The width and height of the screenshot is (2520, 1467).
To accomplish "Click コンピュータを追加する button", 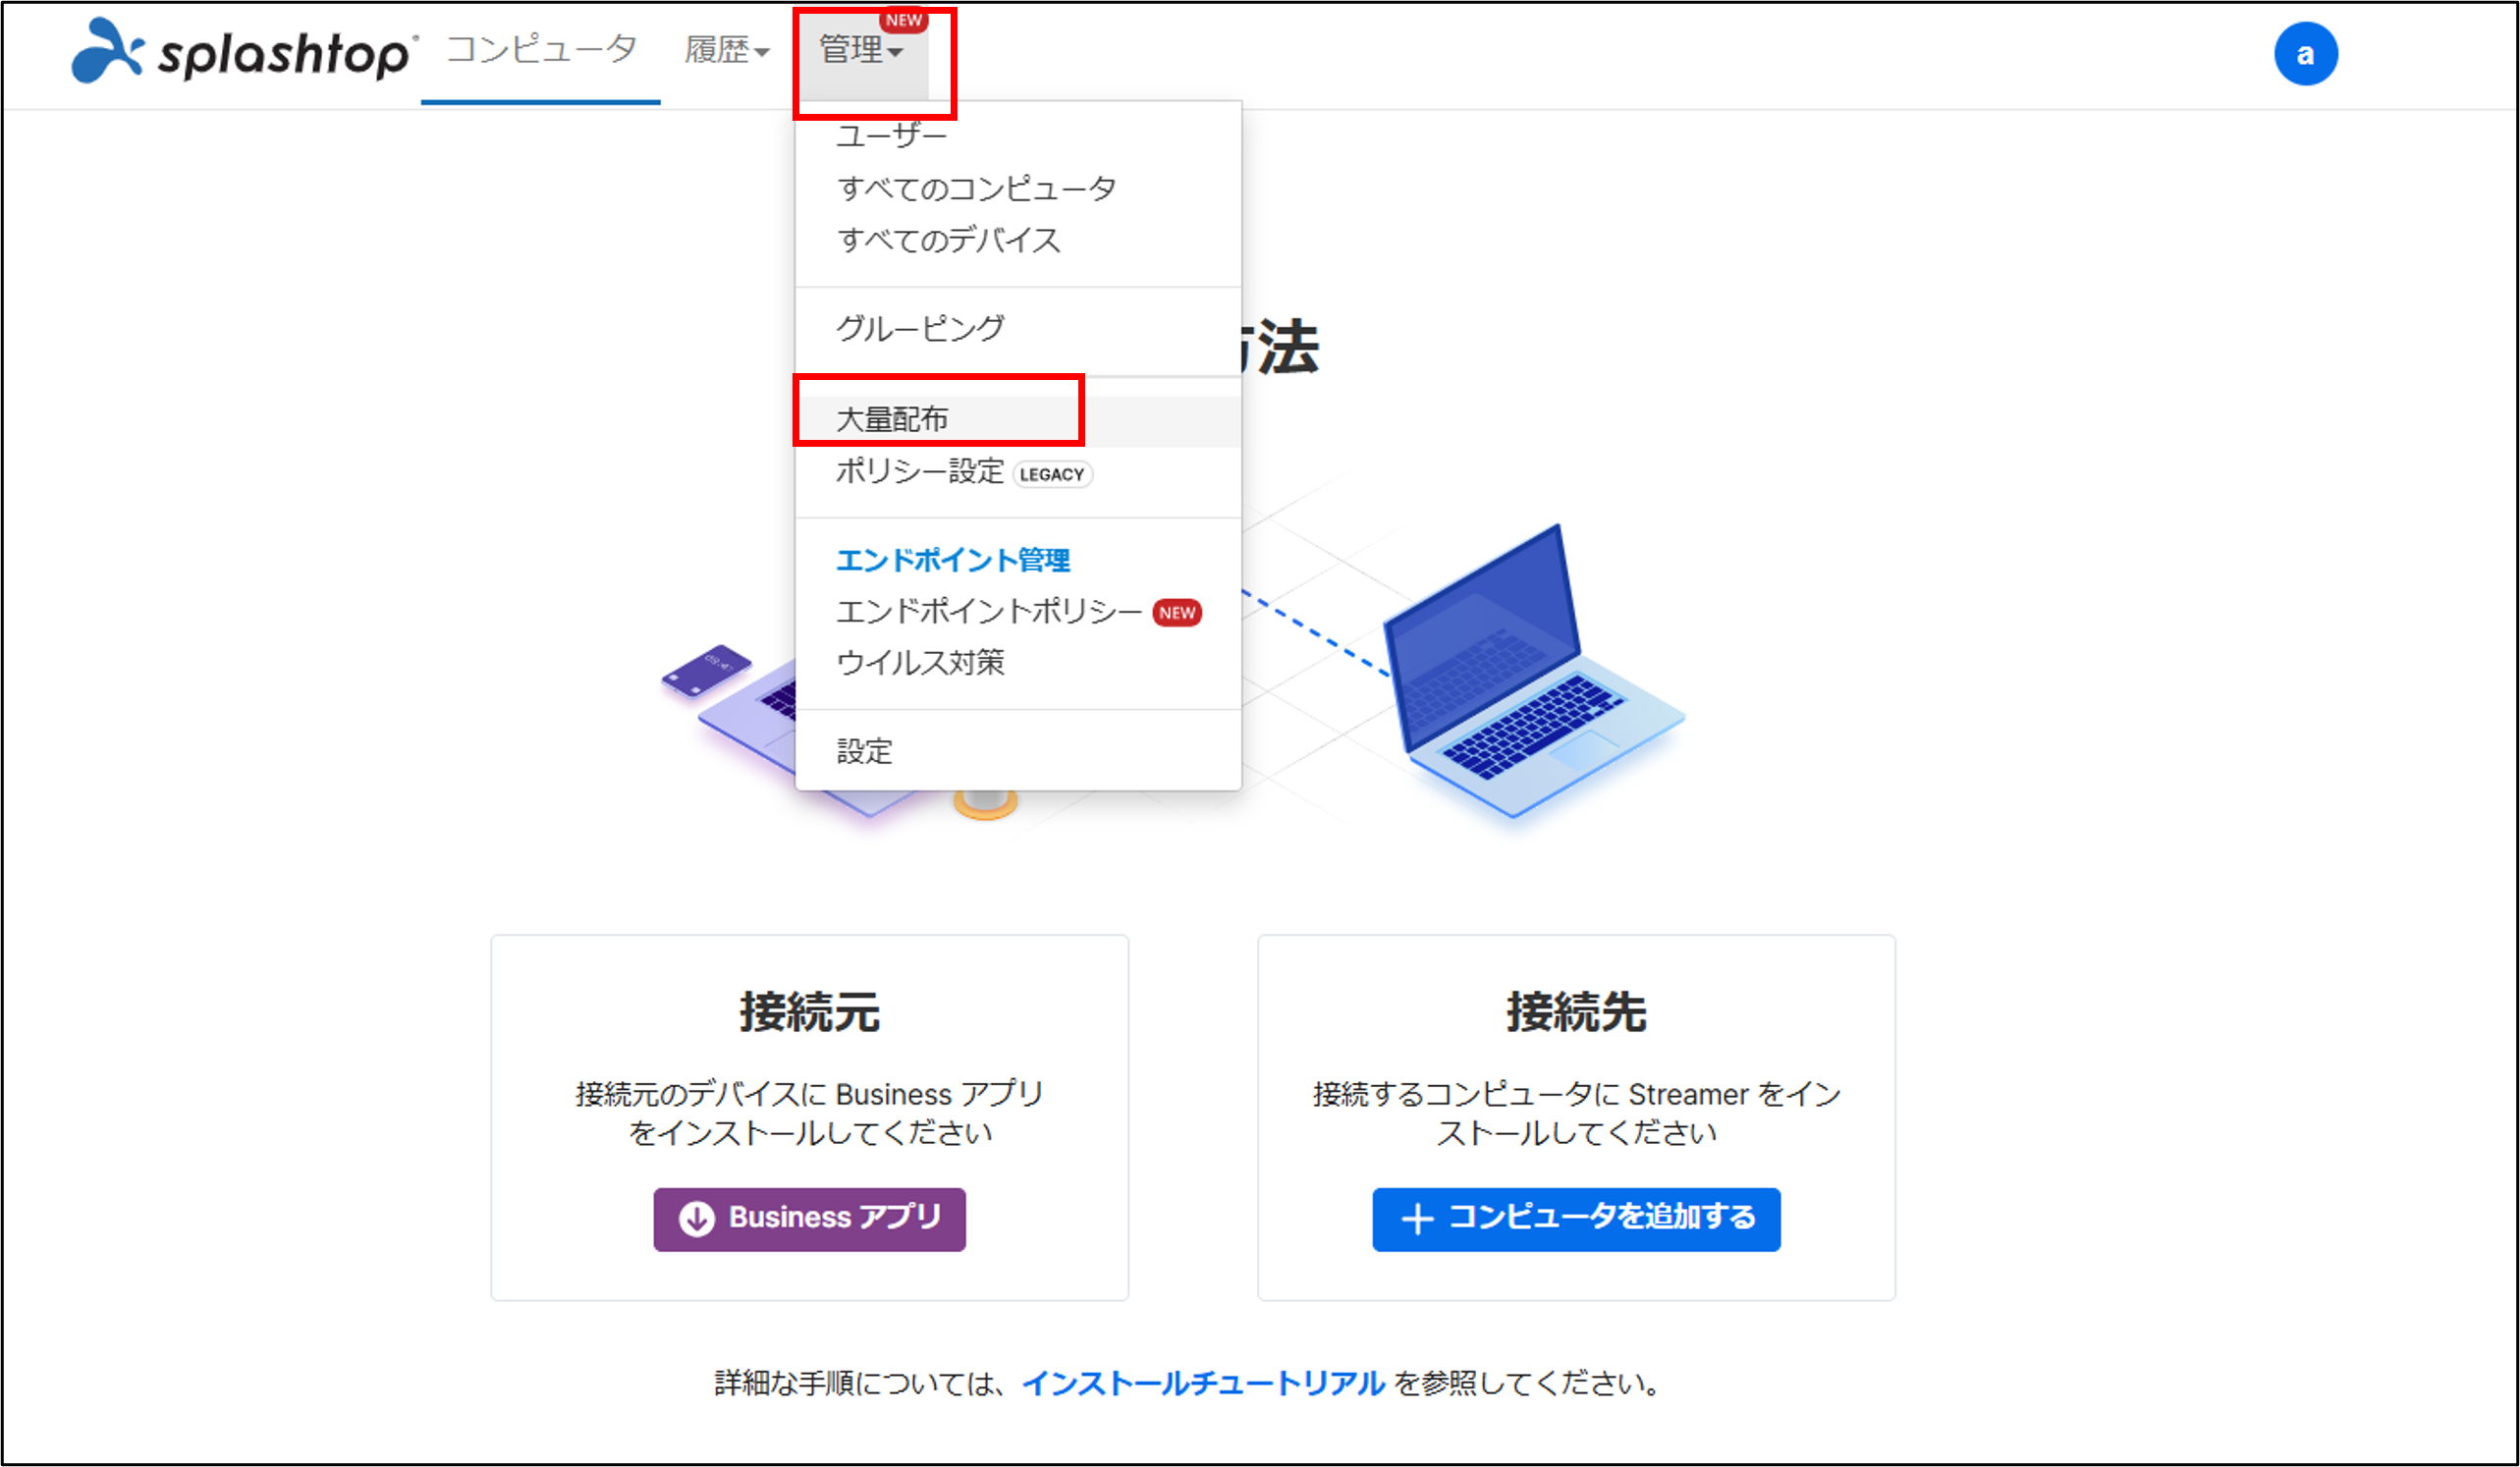I will tap(1576, 1219).
